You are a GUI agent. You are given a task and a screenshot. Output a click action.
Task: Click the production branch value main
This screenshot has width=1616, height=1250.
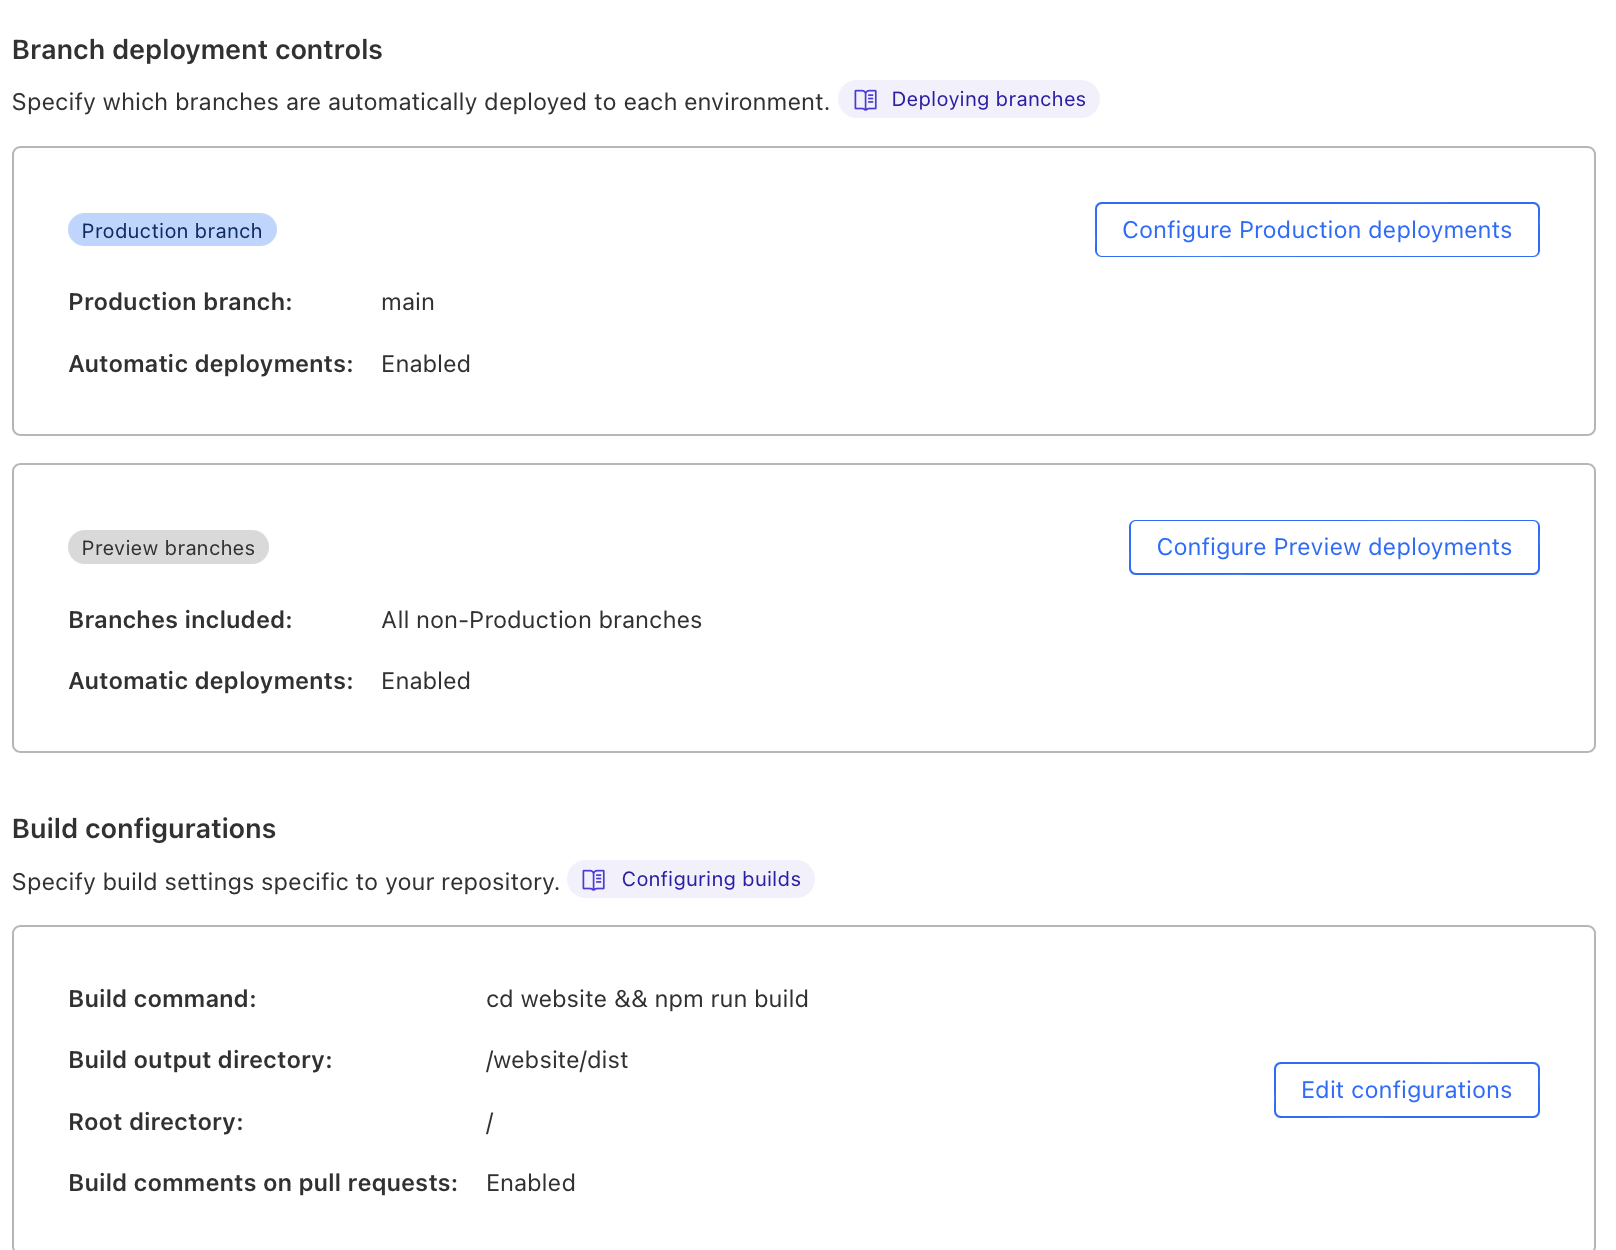point(407,302)
